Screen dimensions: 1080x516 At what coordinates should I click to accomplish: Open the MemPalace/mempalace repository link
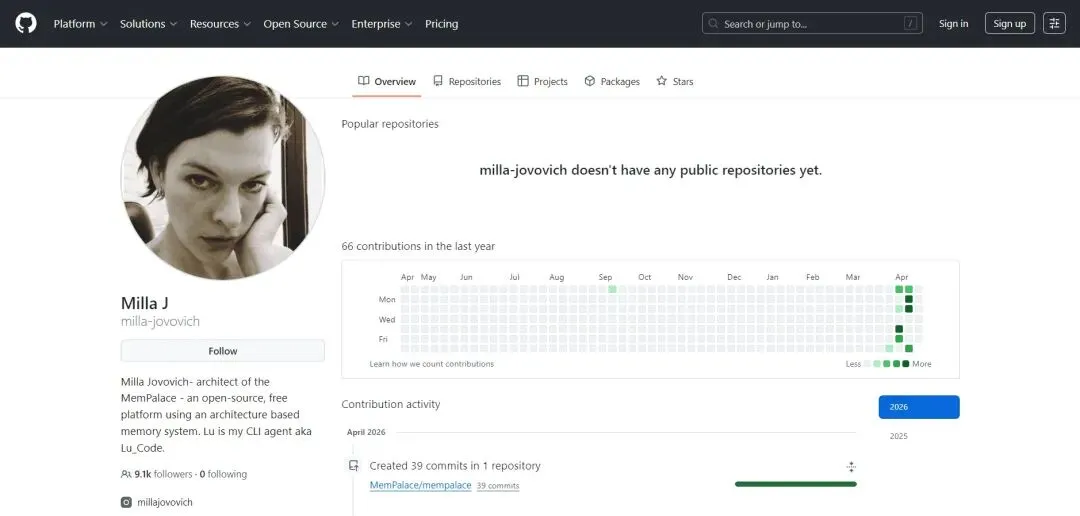point(420,485)
